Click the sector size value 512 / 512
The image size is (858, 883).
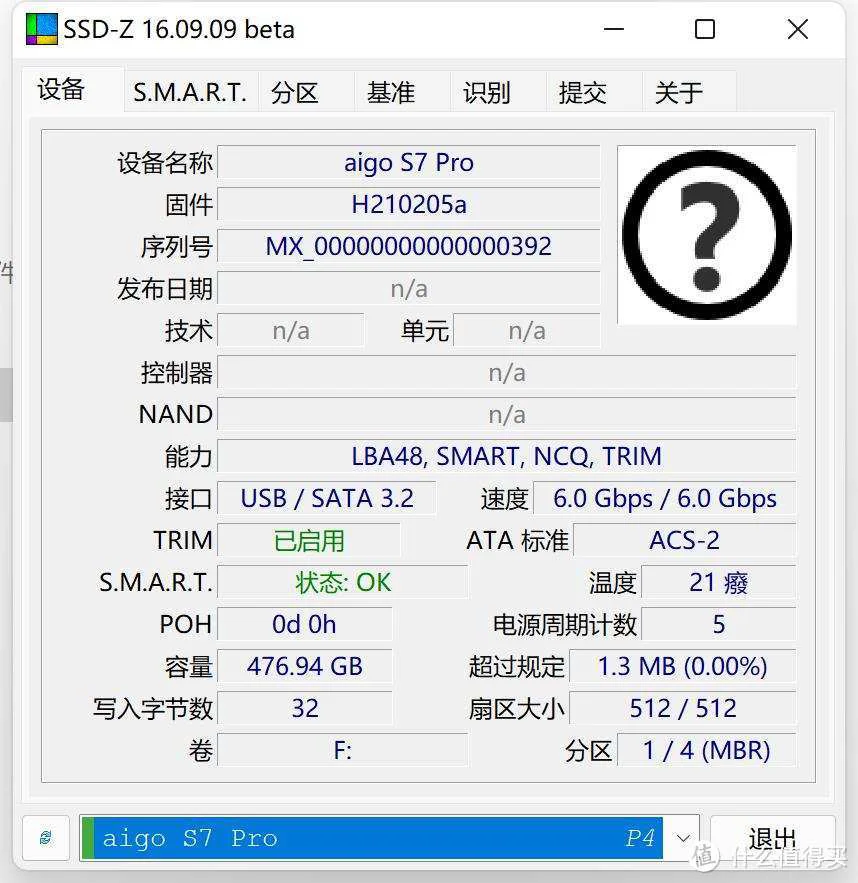tap(682, 708)
